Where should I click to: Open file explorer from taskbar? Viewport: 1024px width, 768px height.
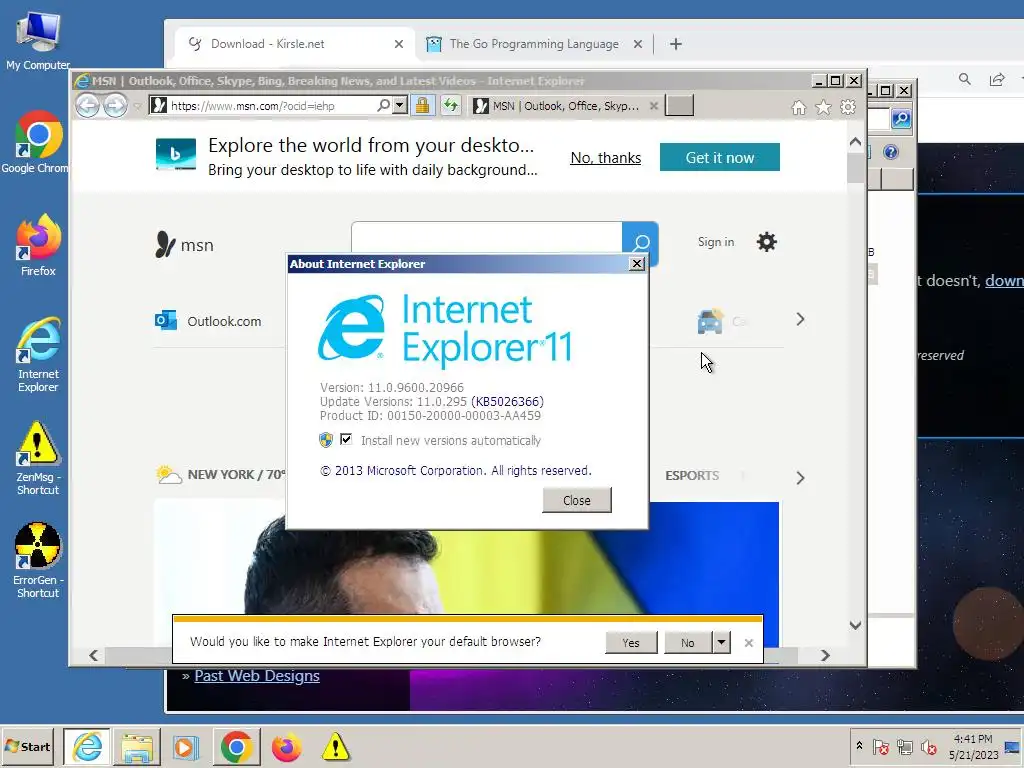pos(137,746)
